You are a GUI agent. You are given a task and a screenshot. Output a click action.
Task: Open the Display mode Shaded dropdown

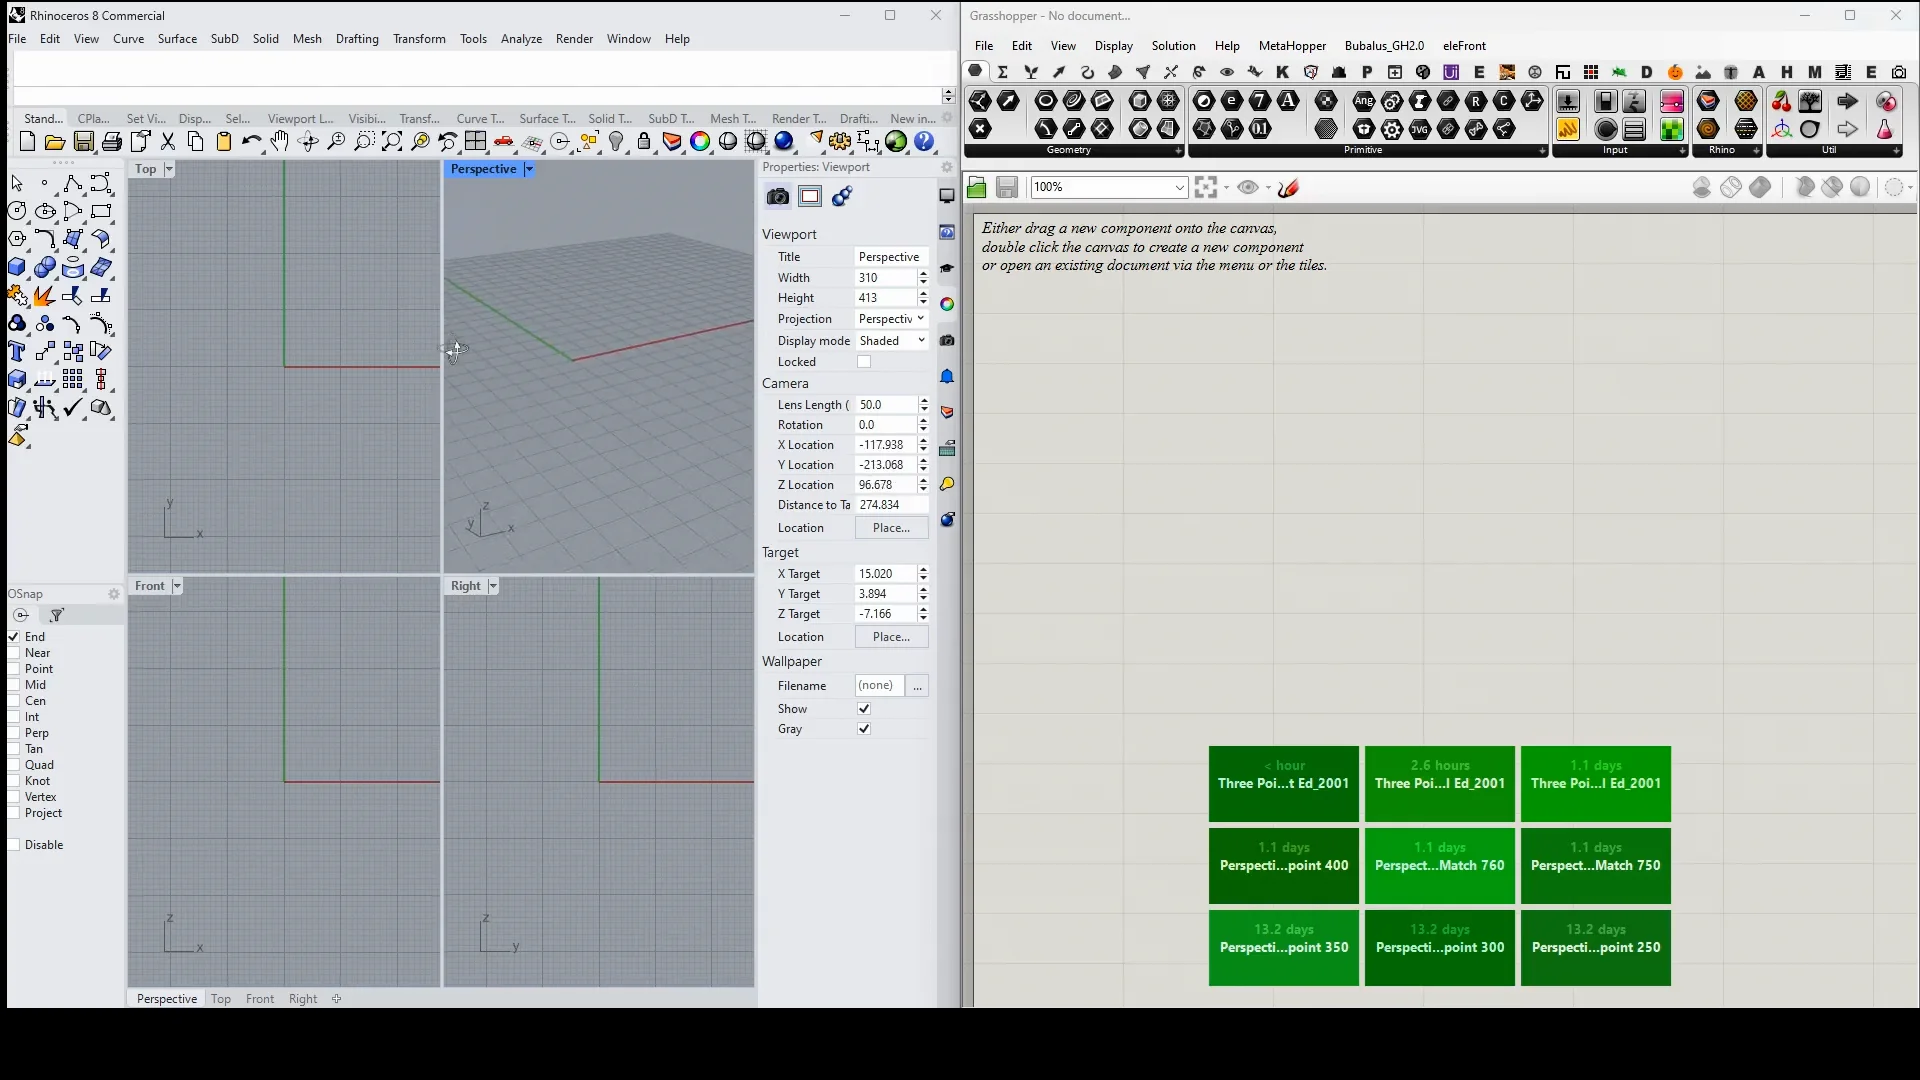click(x=891, y=341)
